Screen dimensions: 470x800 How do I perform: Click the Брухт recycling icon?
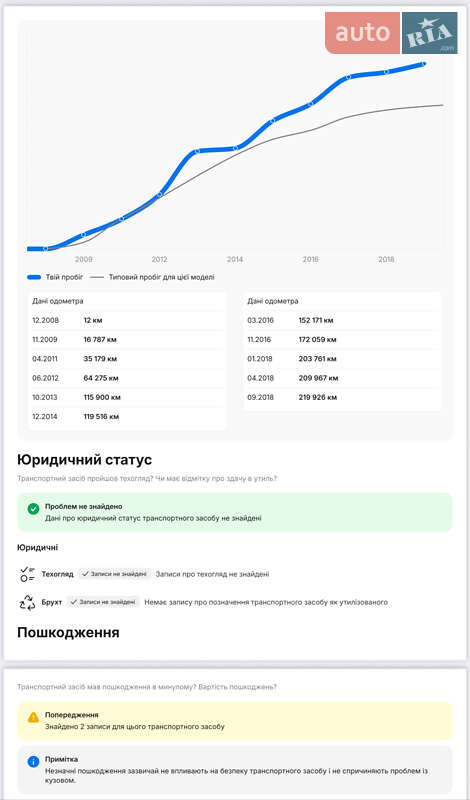[27, 603]
